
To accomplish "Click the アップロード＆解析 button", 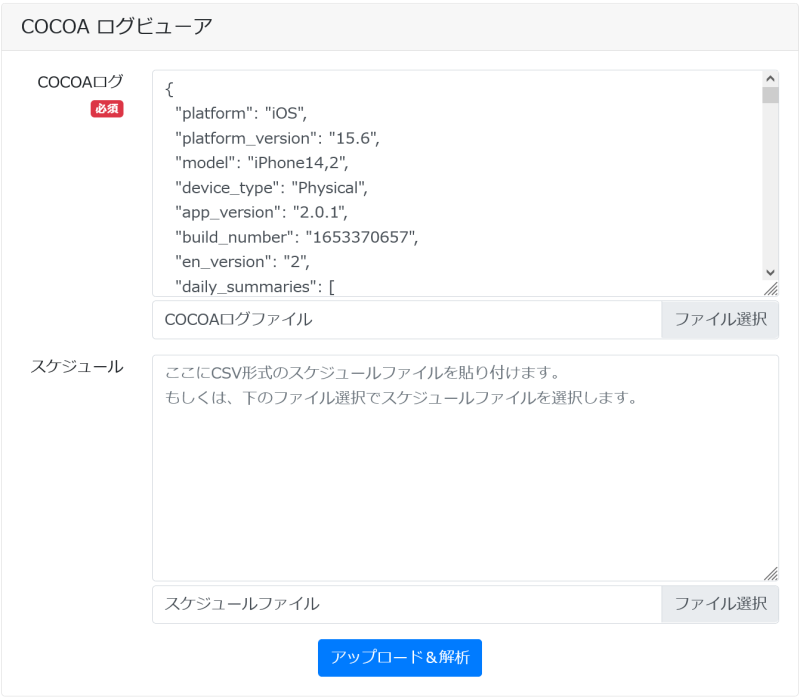I will [399, 657].
